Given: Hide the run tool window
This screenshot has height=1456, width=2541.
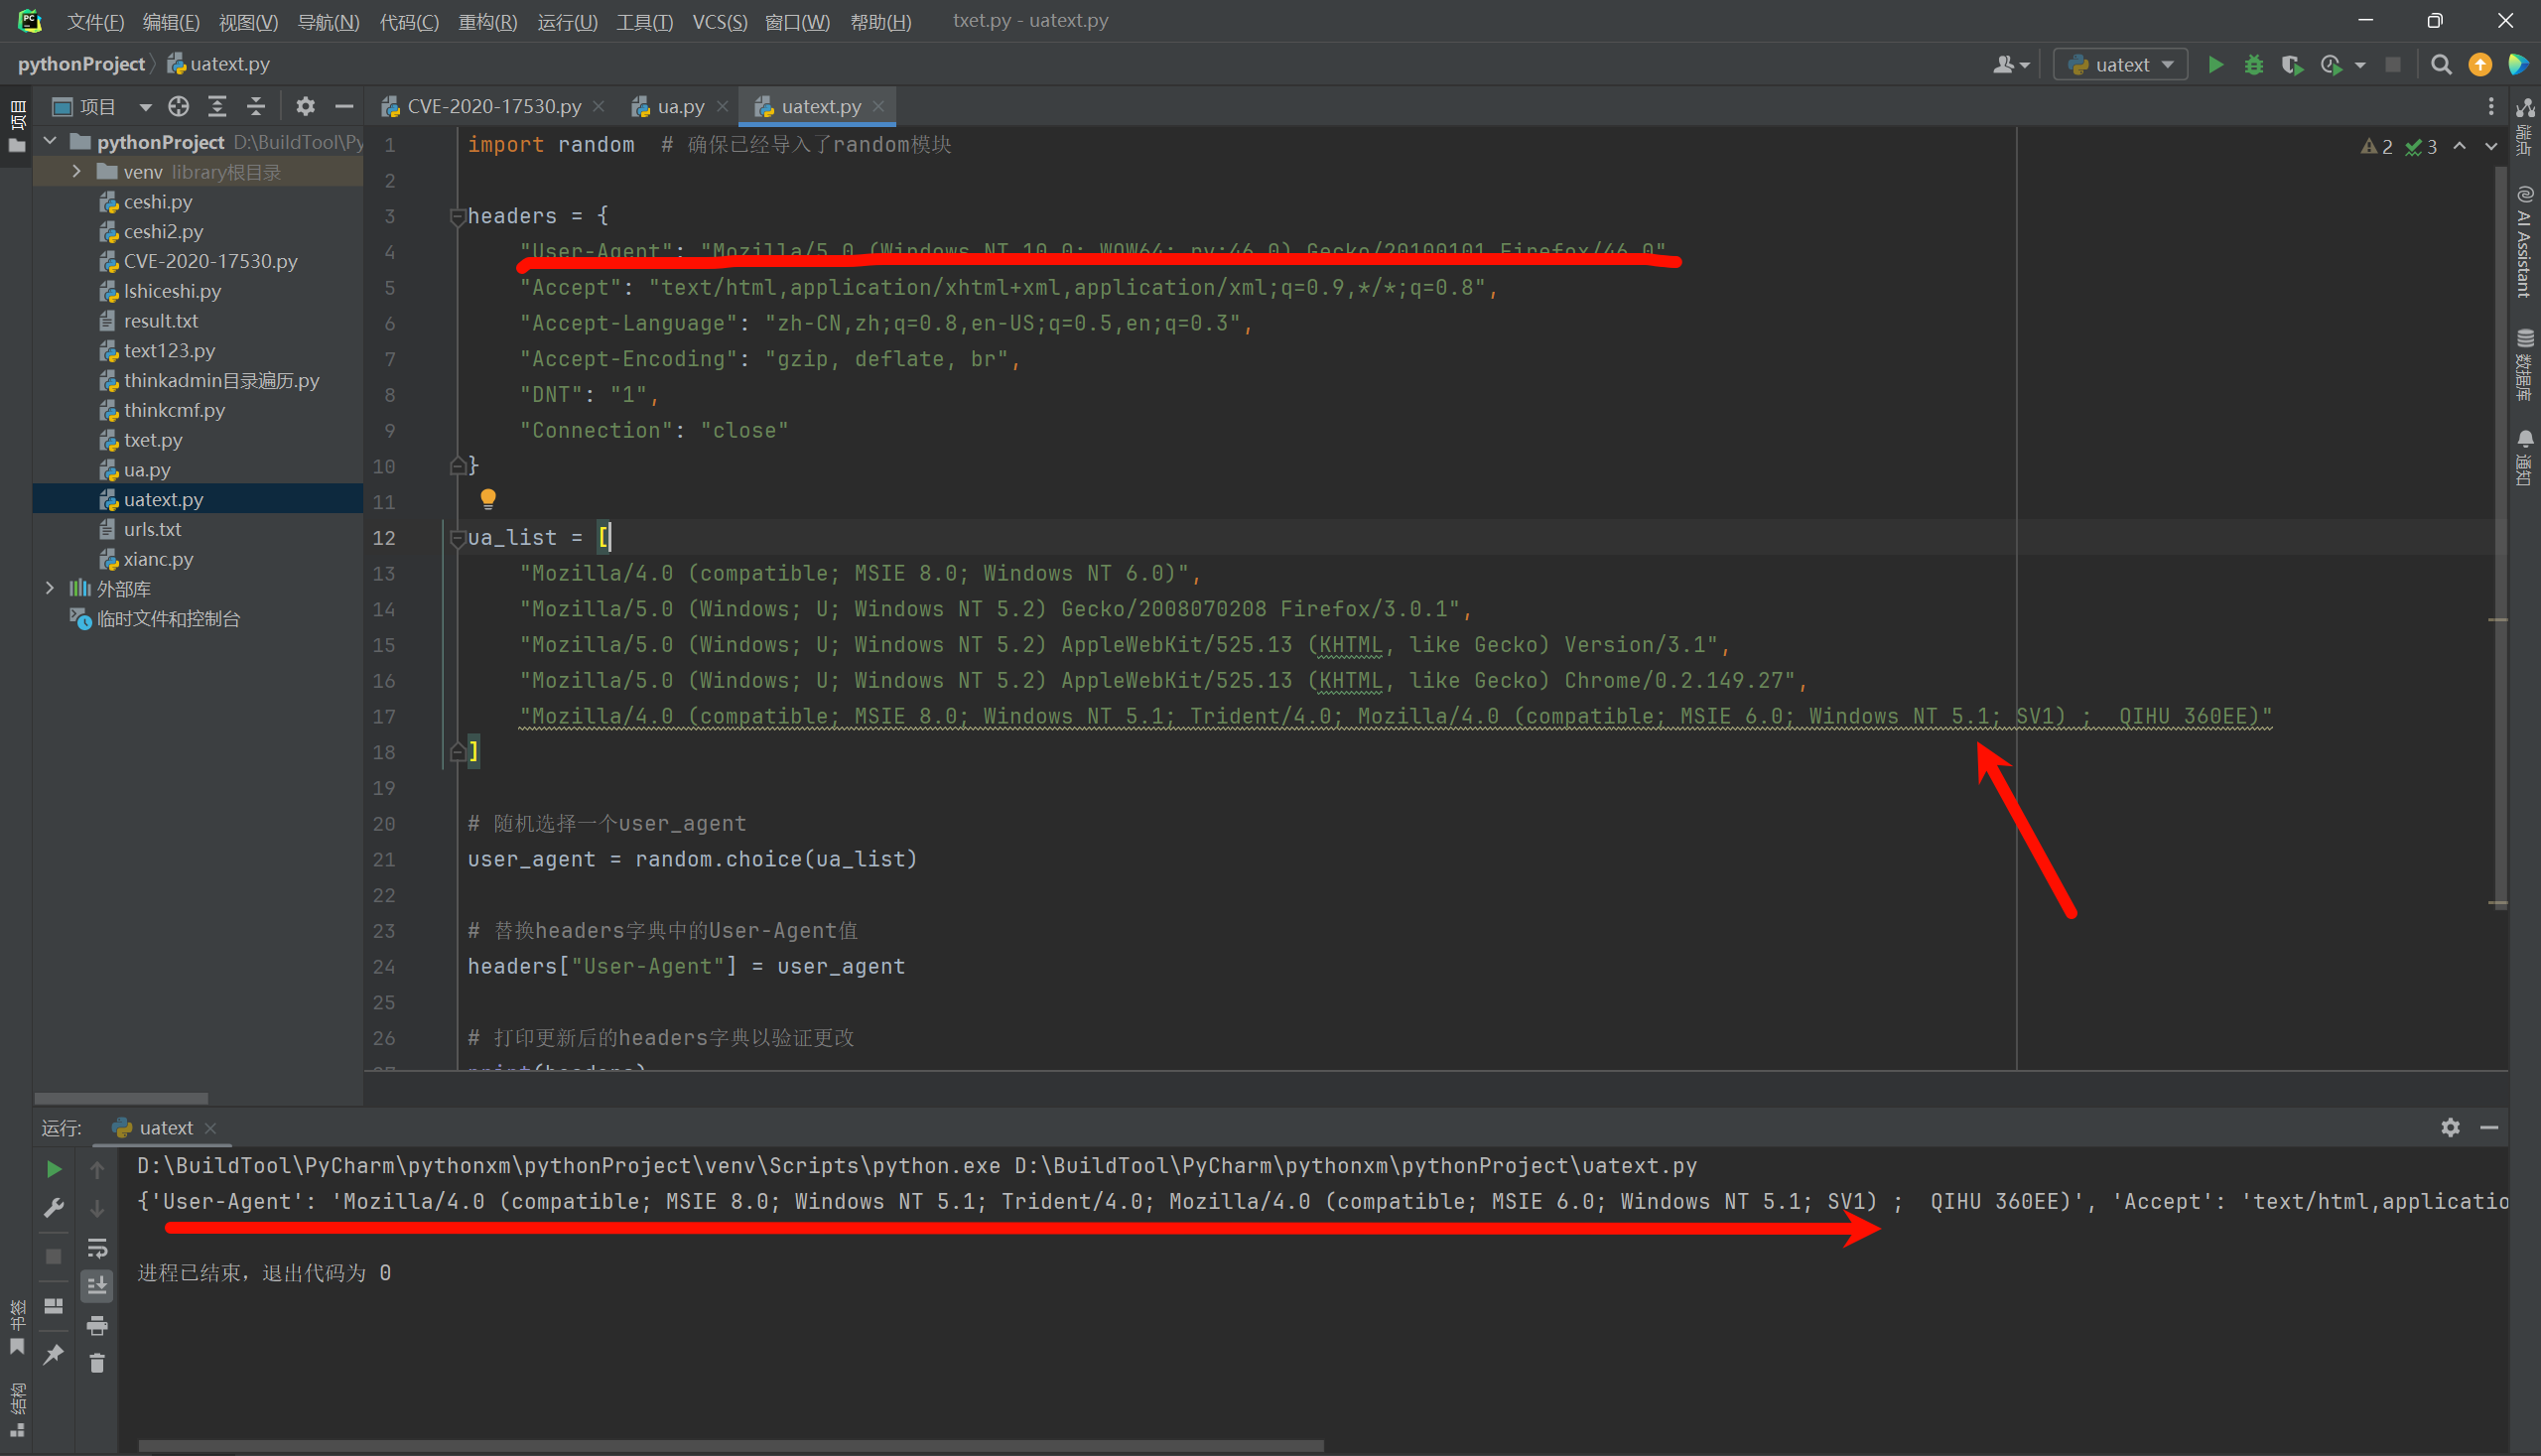Looking at the screenshot, I should [2489, 1127].
